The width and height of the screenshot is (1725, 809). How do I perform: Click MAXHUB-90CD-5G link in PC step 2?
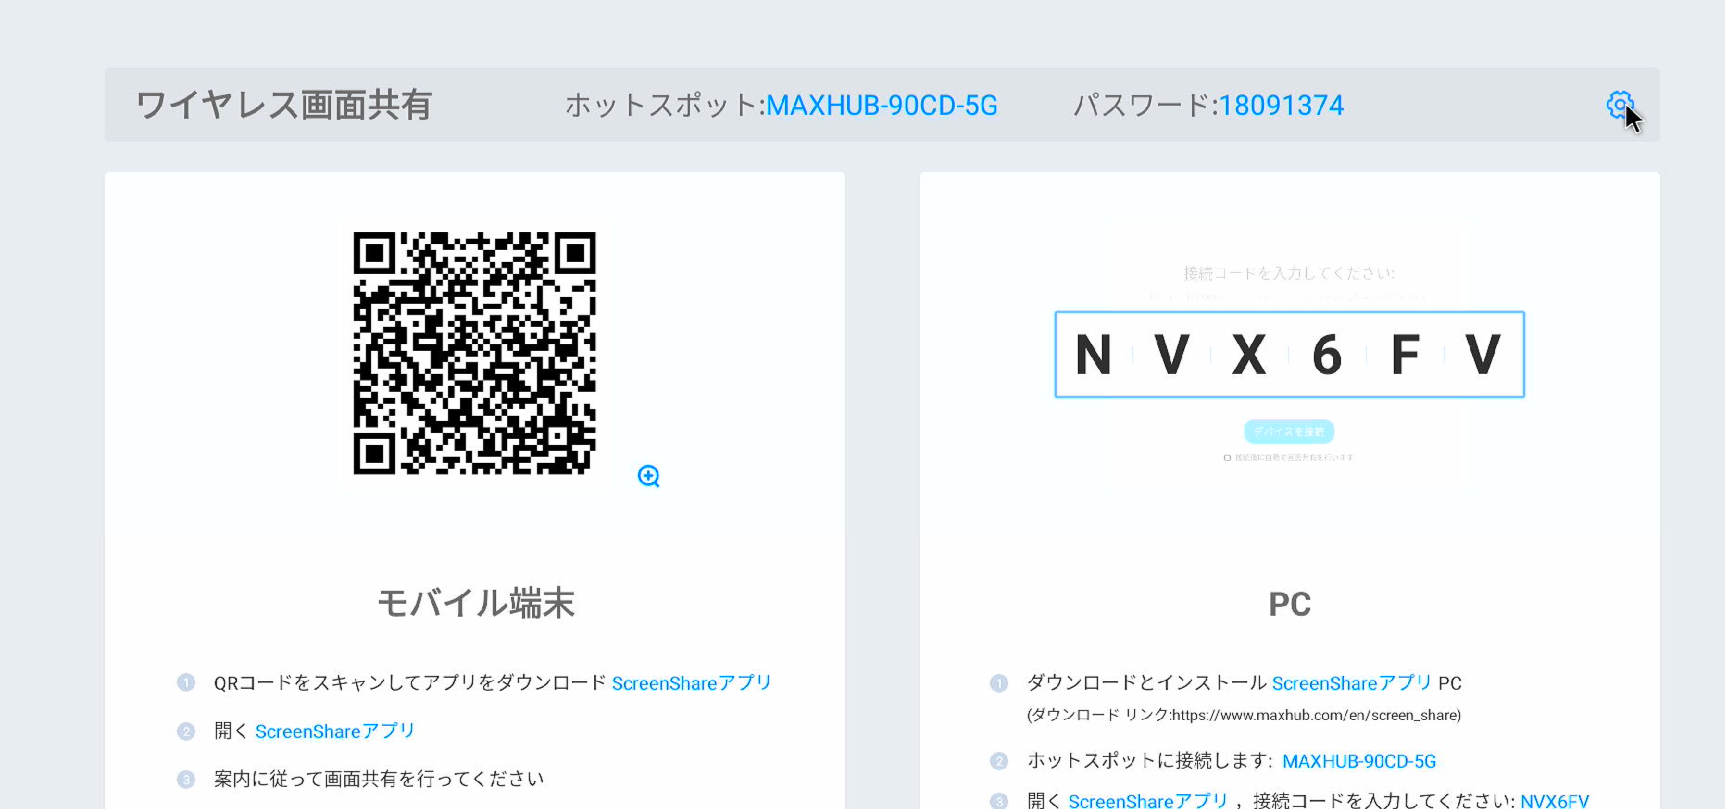1359,761
